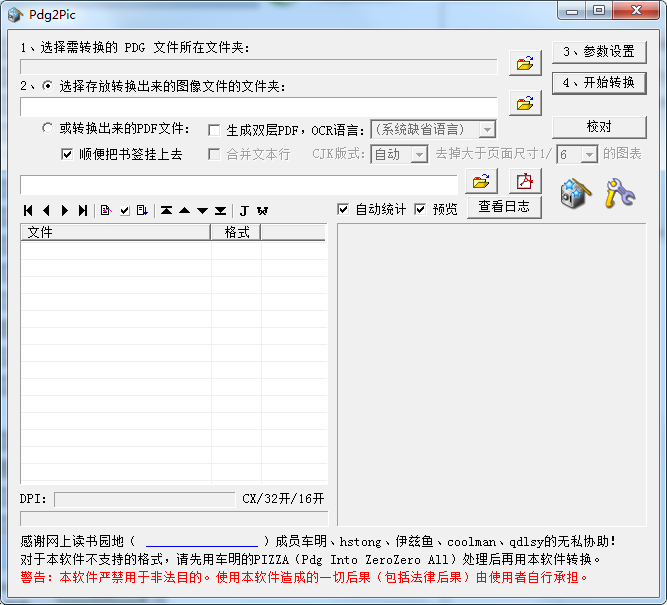Click the blue underlined link after 感谢网上读书园地

(x=202, y=542)
